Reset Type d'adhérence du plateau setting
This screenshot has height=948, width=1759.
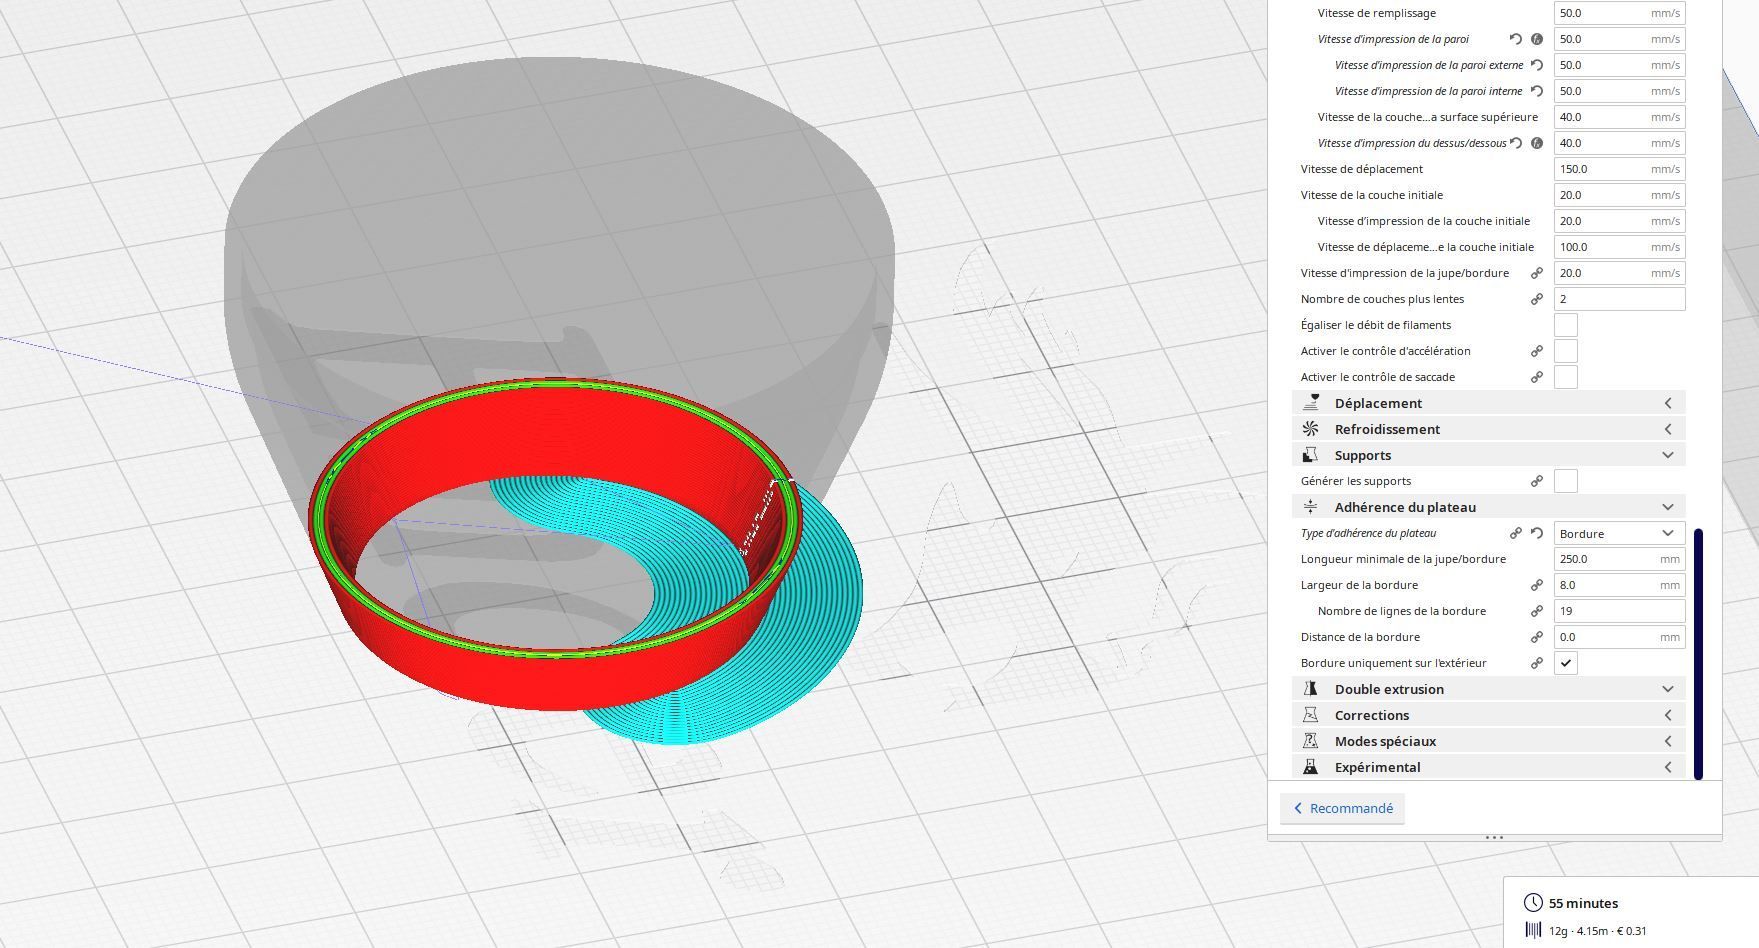click(x=1537, y=533)
